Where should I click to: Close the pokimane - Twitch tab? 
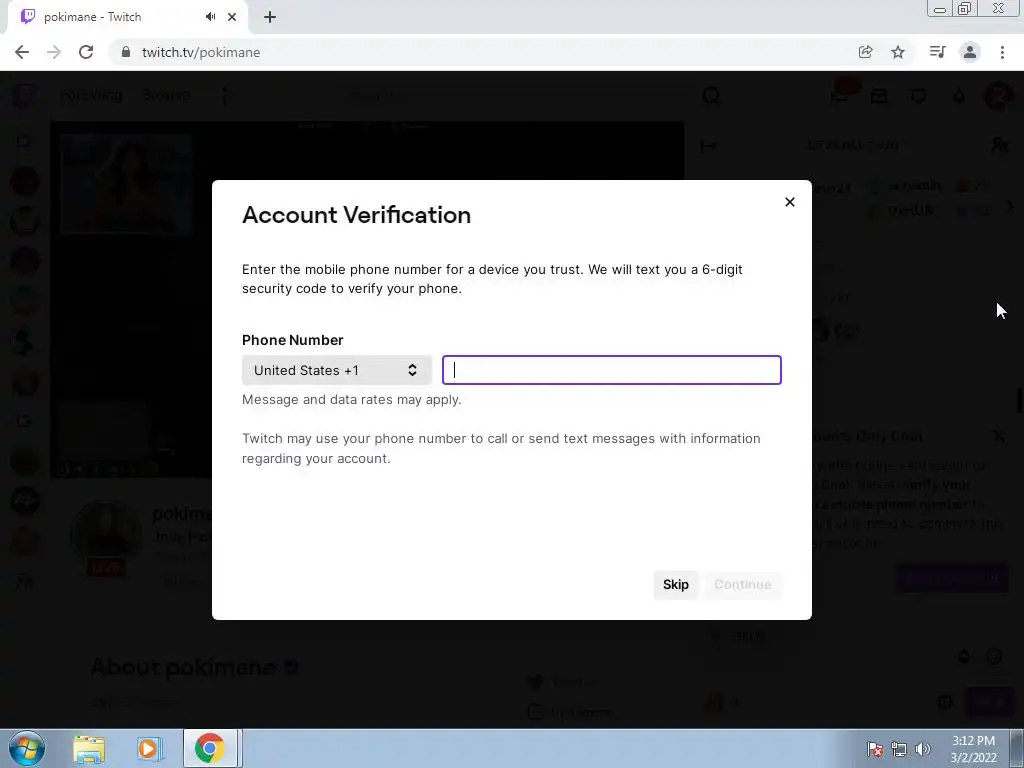[232, 17]
